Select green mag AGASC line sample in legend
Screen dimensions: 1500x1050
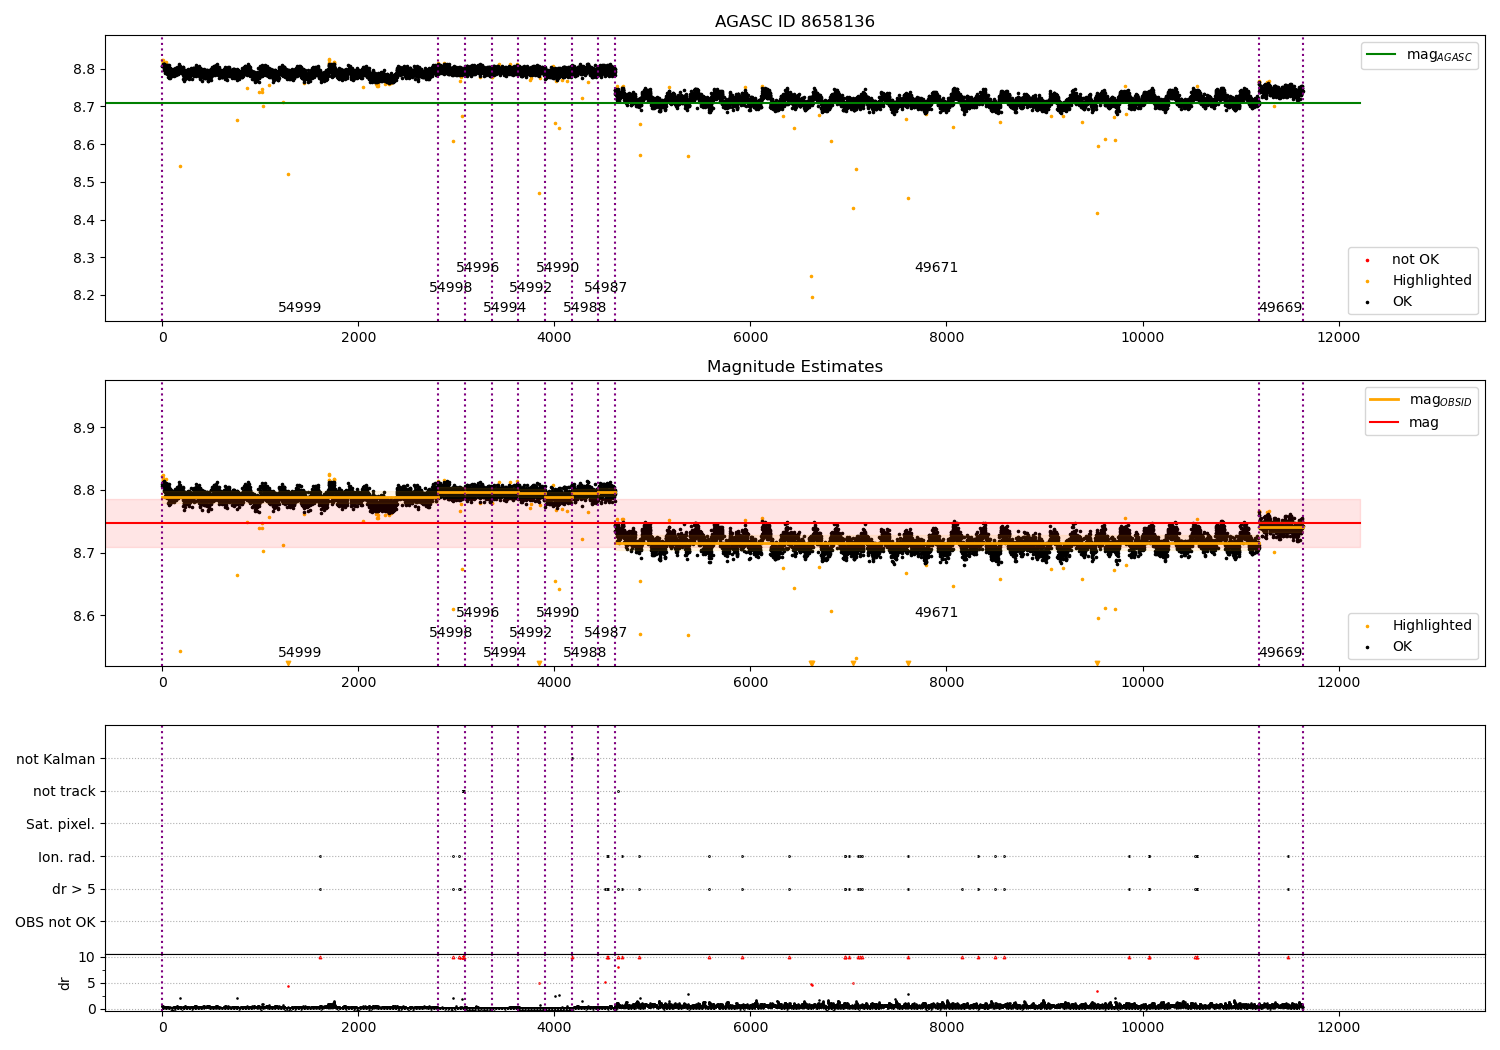click(1383, 55)
